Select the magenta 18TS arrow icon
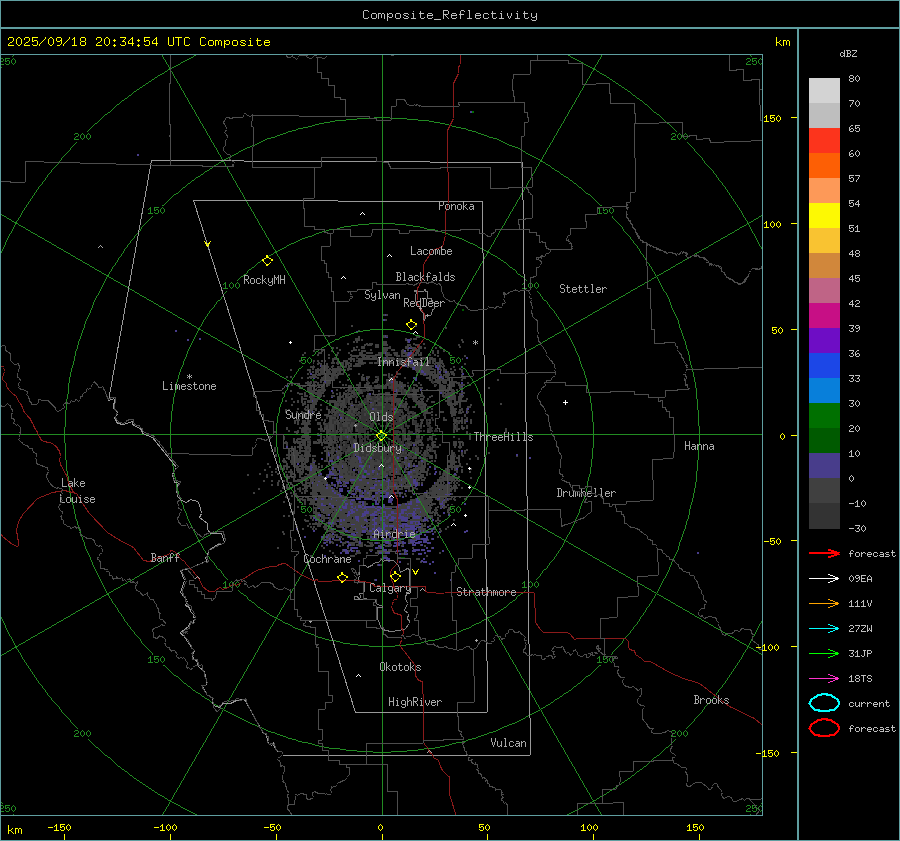Screen dimensions: 900x841 [x=824, y=678]
